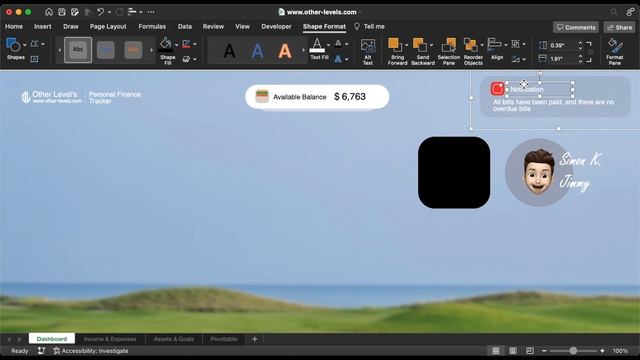Zoom in with the plus button
Screen dimensions: 640x360
coord(602,351)
